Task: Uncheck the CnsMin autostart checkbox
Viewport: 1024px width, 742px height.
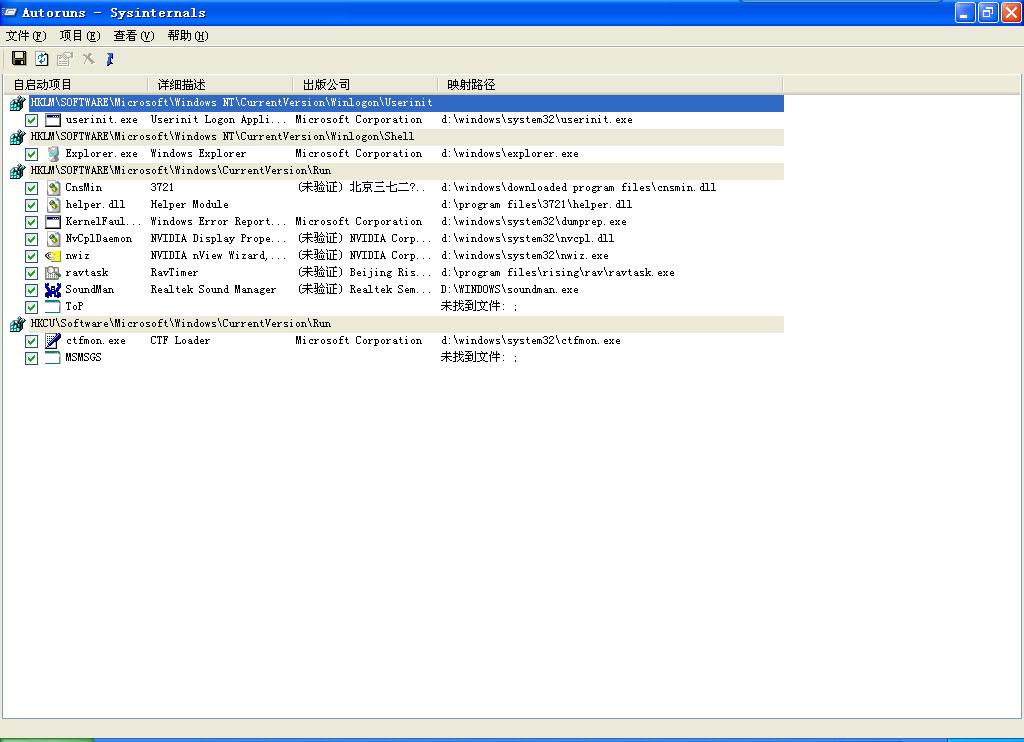Action: click(x=32, y=188)
